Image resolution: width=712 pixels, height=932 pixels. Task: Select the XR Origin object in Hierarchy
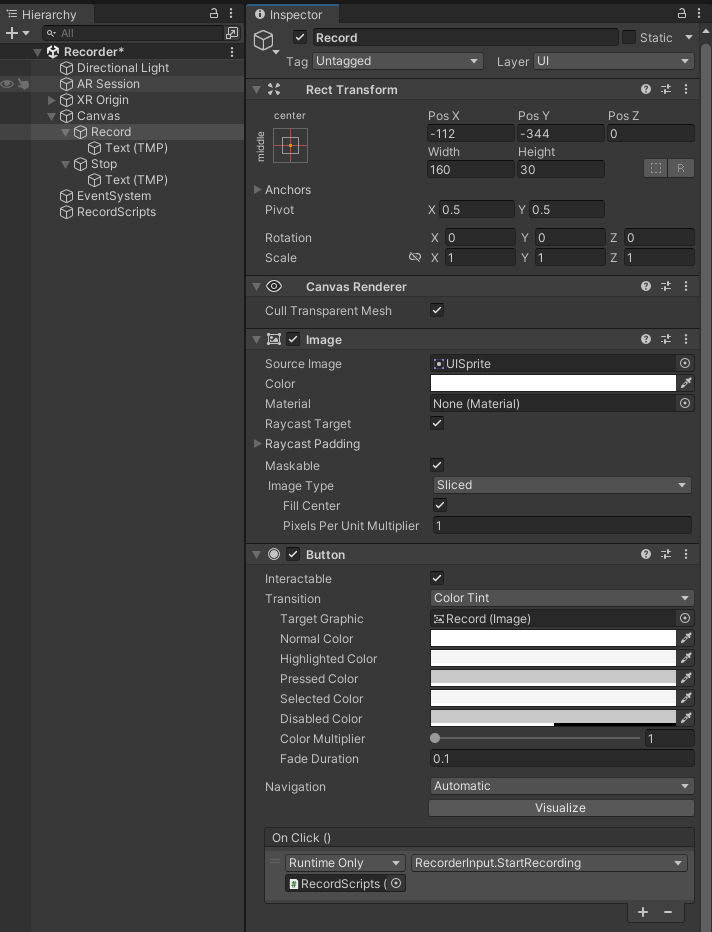click(102, 100)
